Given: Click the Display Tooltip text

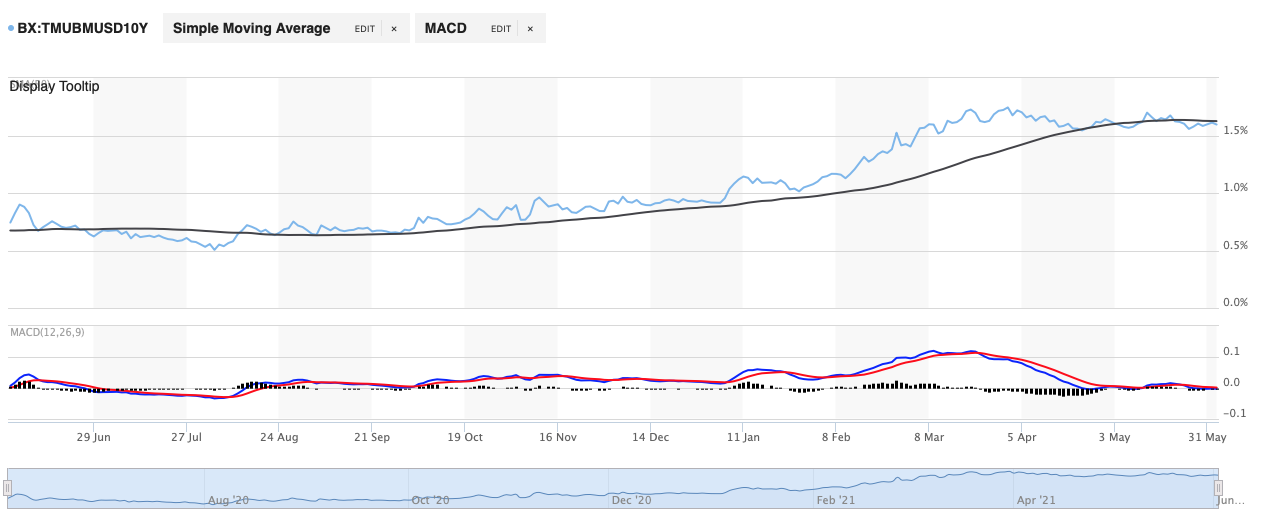Looking at the screenshot, I should (54, 87).
